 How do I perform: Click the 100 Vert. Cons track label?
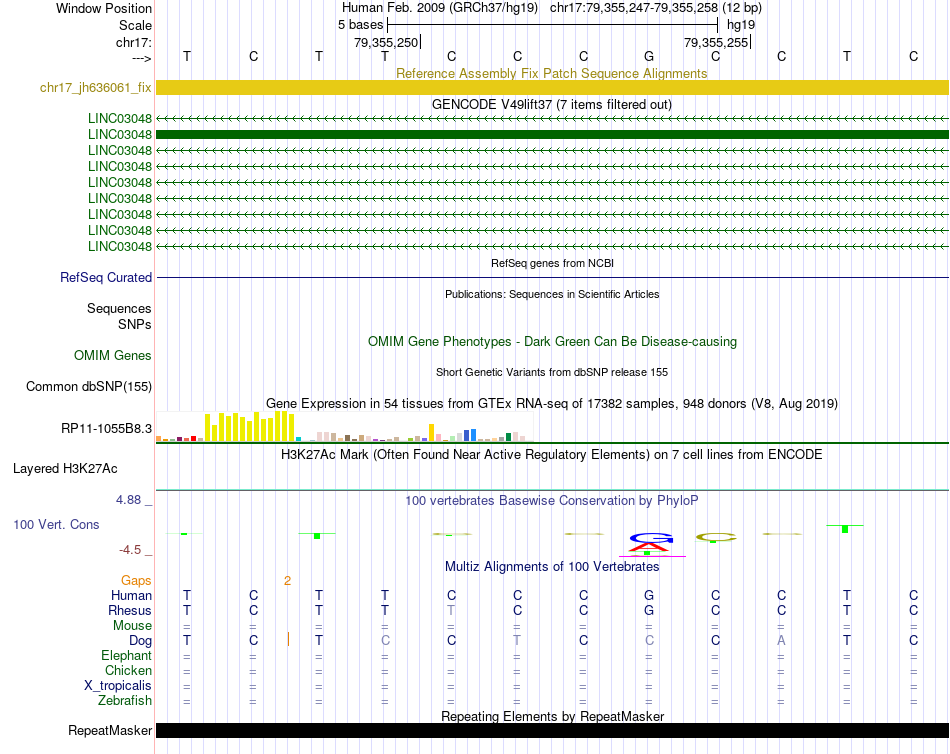pyautogui.click(x=56, y=524)
